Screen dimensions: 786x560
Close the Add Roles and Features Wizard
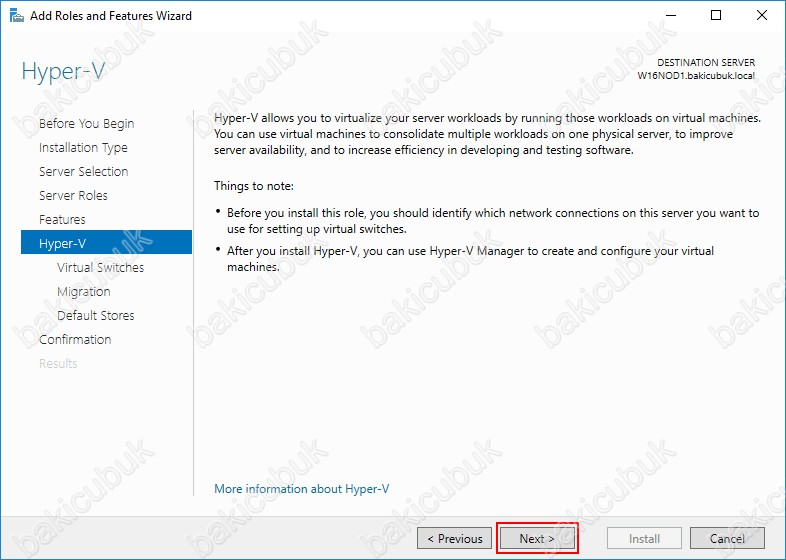click(761, 16)
